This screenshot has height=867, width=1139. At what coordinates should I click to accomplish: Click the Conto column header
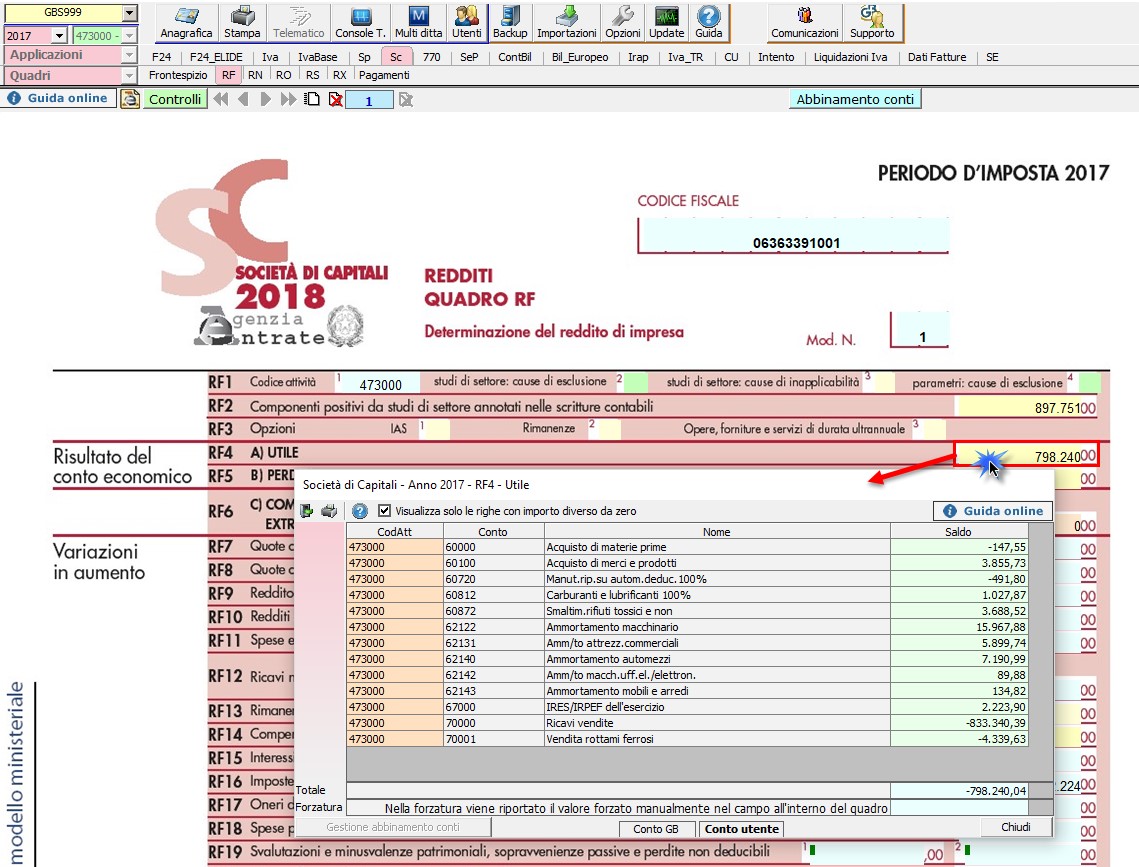pyautogui.click(x=493, y=532)
